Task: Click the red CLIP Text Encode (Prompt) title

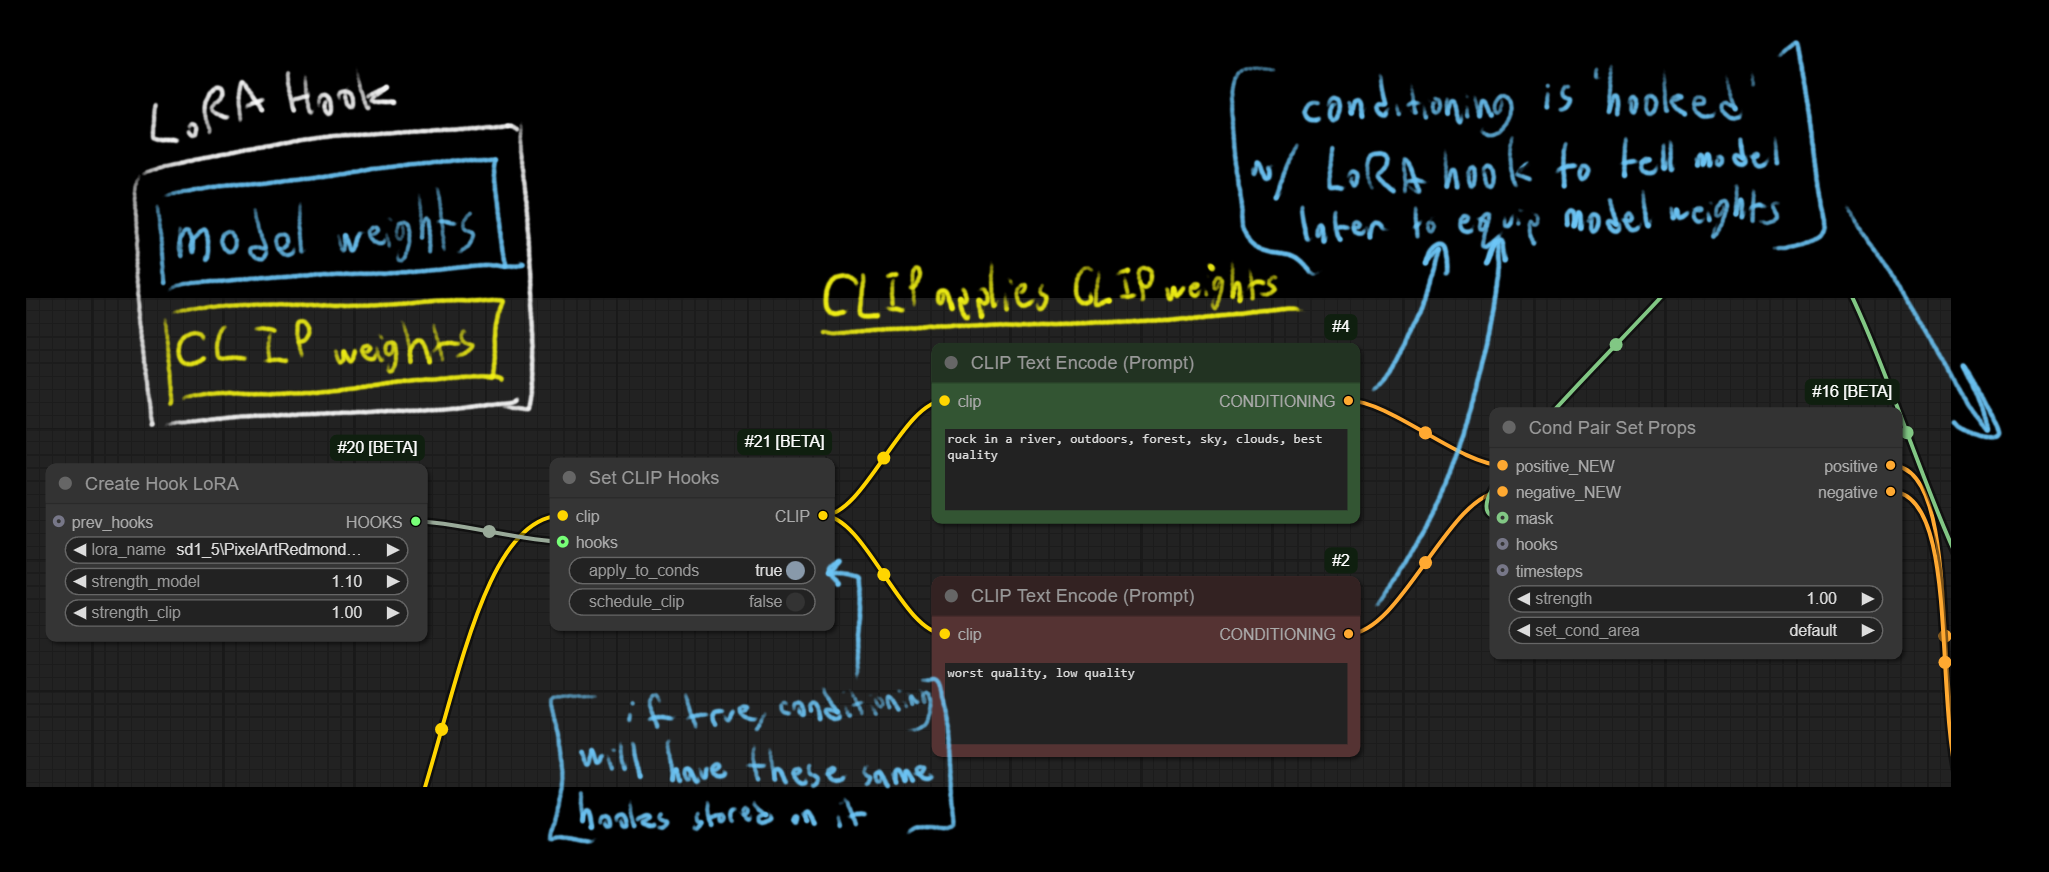Action: pyautogui.click(x=1082, y=596)
